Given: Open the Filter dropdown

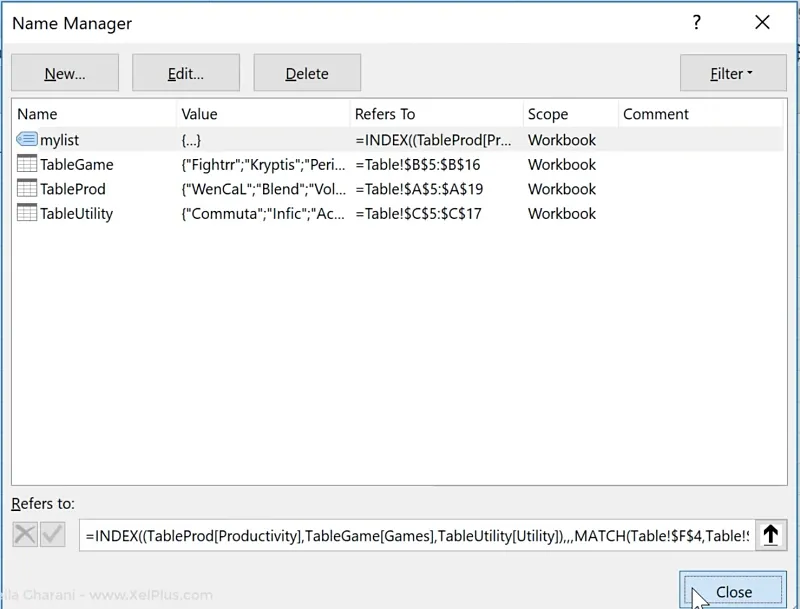Looking at the screenshot, I should 732,73.
